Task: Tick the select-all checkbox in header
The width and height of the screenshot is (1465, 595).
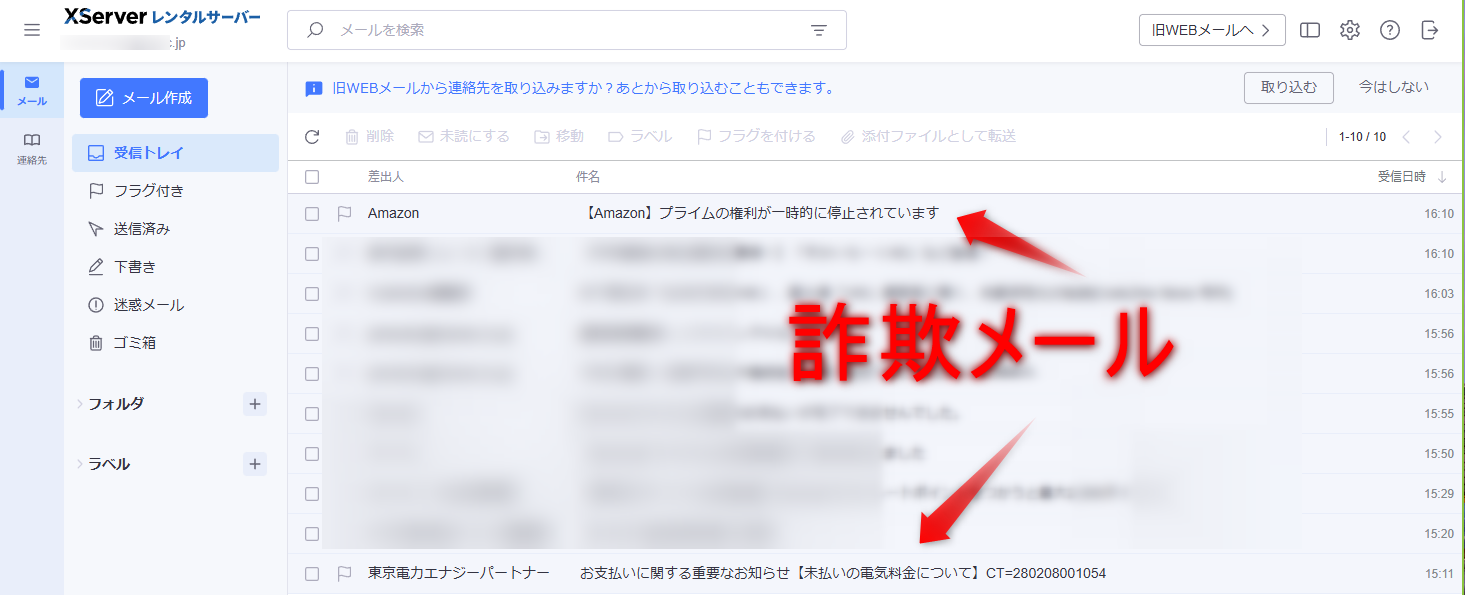Action: pyautogui.click(x=312, y=177)
